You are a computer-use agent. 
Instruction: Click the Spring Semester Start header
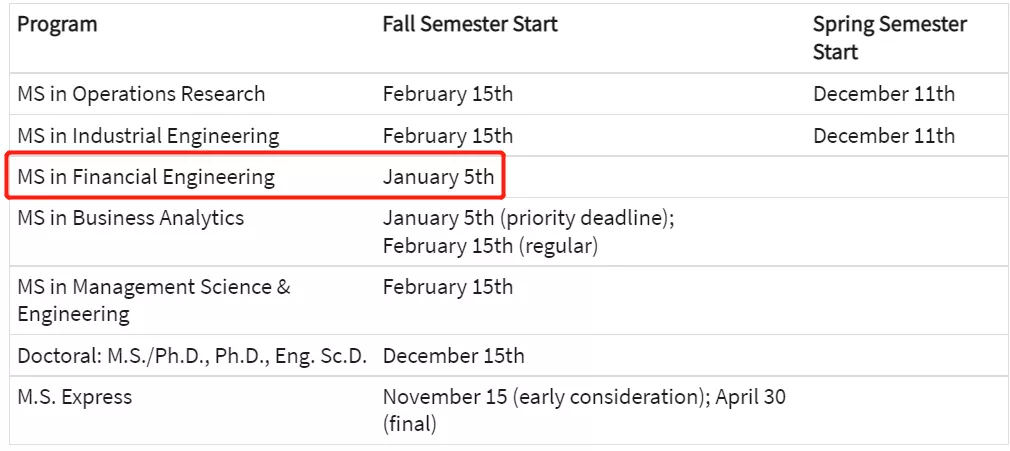tap(889, 38)
